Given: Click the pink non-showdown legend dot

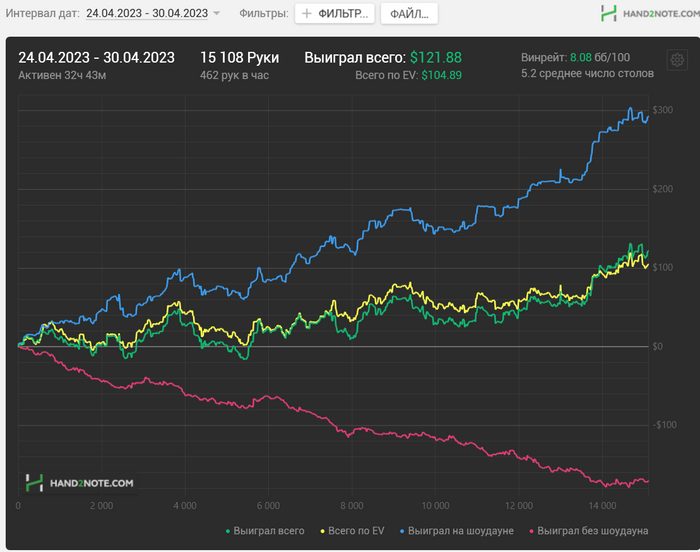Looking at the screenshot, I should [531, 531].
